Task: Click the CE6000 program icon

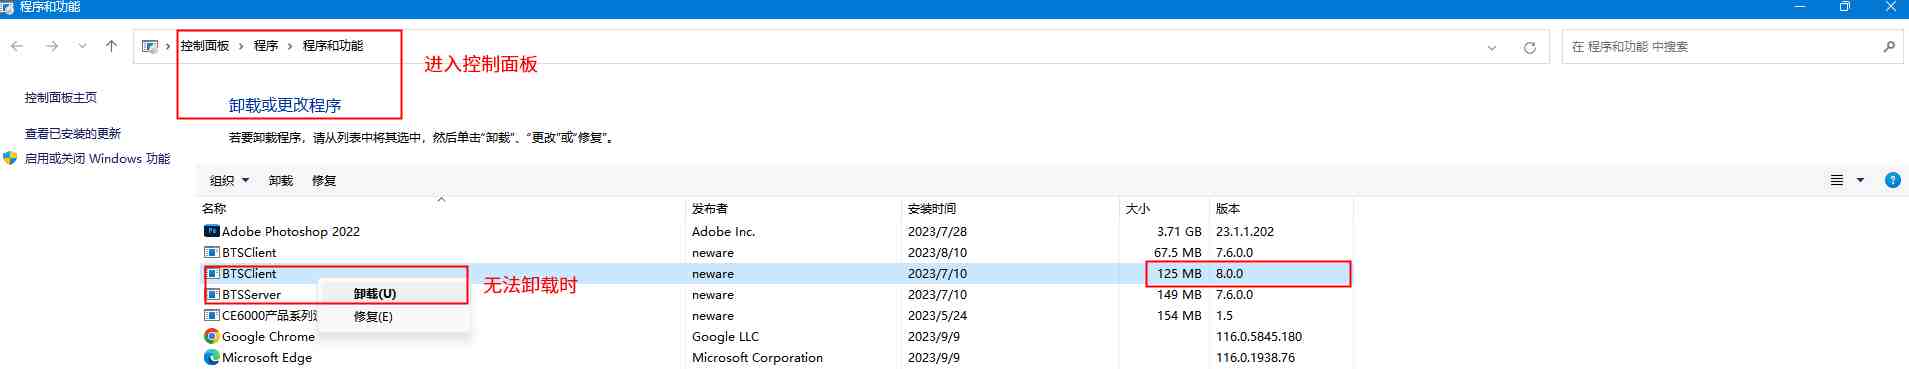Action: tap(211, 315)
